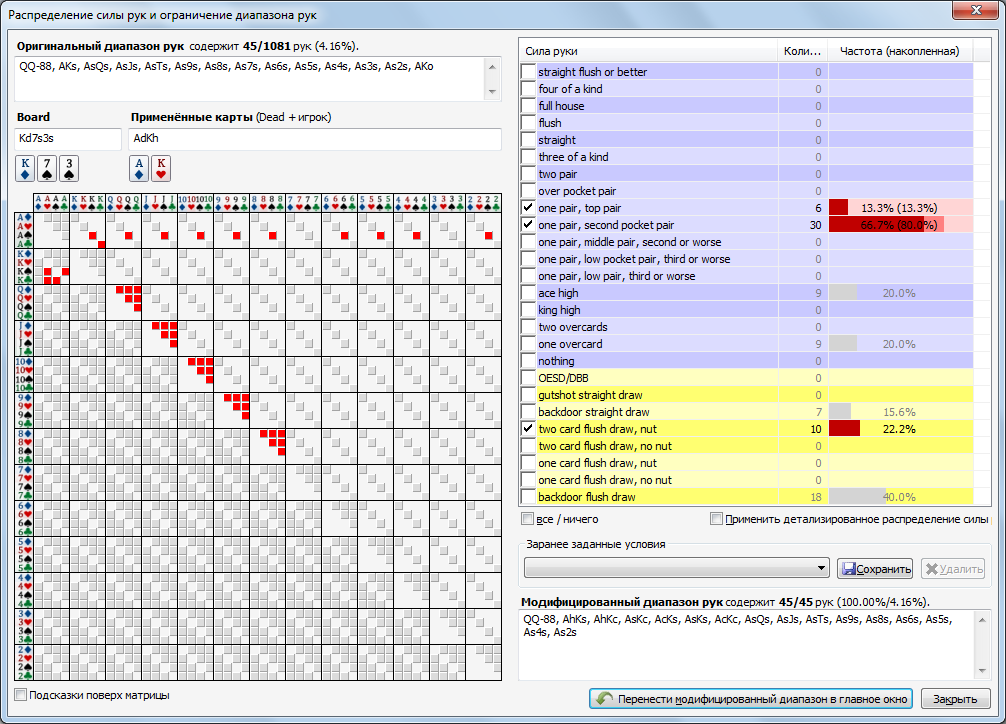Select the 'gutshot straight draw' row text
The image size is (1006, 724).
(590, 395)
